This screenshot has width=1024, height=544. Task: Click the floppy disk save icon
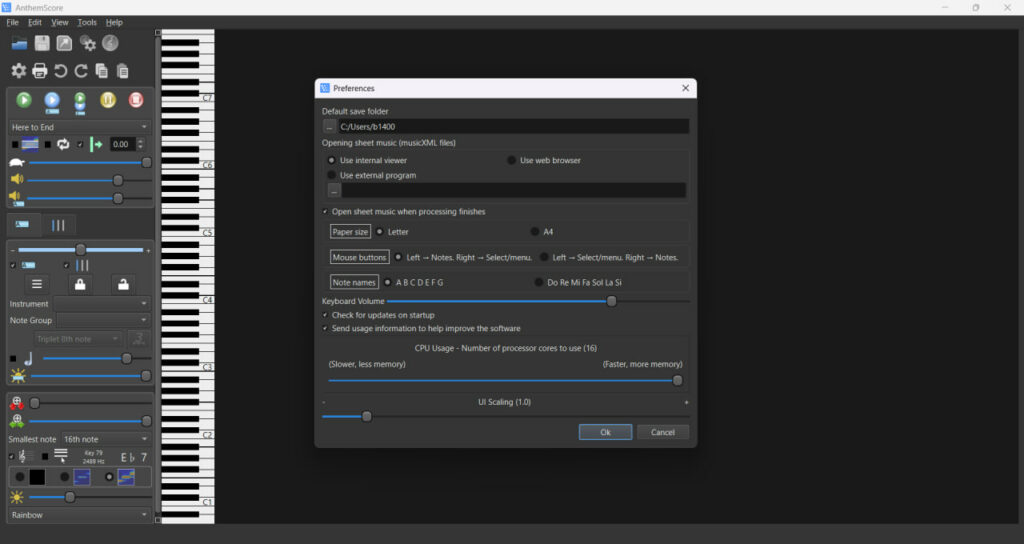pyautogui.click(x=42, y=44)
